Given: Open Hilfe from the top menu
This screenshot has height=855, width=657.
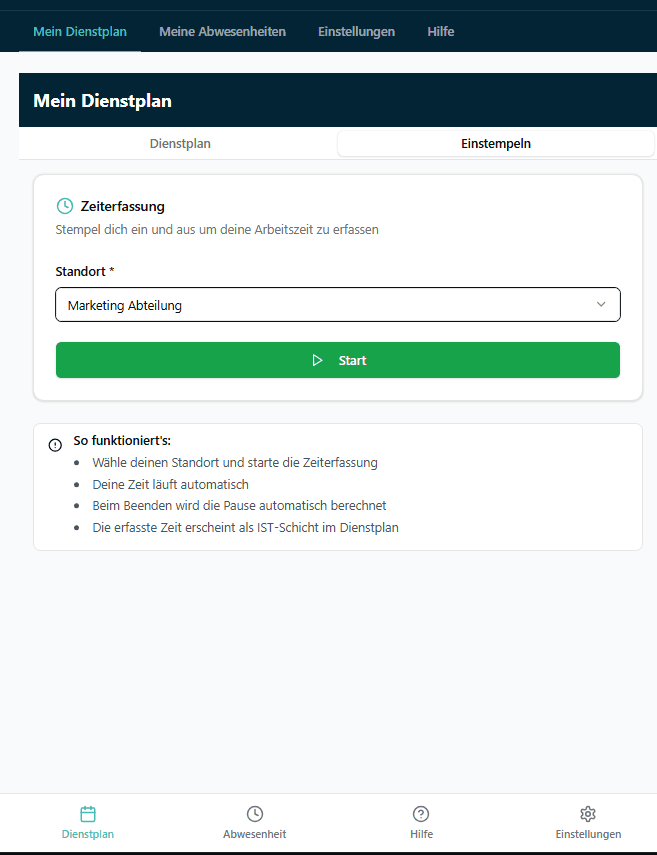Looking at the screenshot, I should (x=440, y=31).
